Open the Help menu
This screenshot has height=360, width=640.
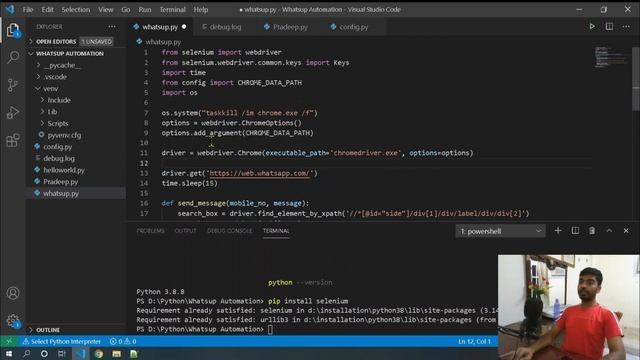coord(200,9)
